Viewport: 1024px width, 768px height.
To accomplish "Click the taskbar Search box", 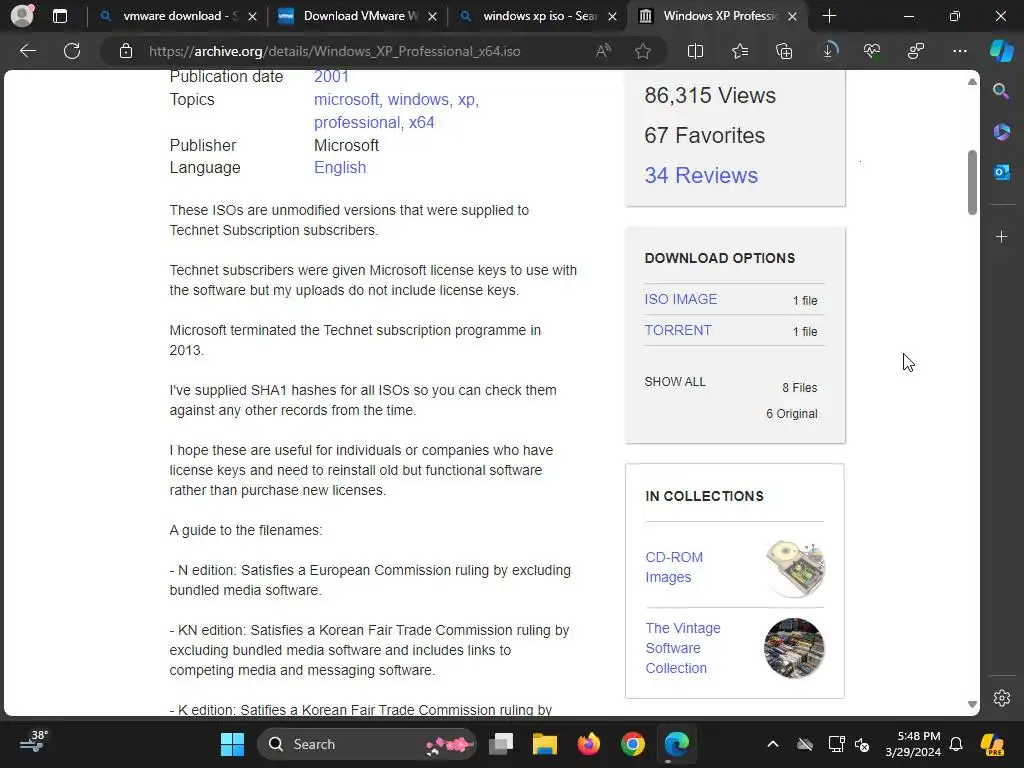I will (x=366, y=744).
